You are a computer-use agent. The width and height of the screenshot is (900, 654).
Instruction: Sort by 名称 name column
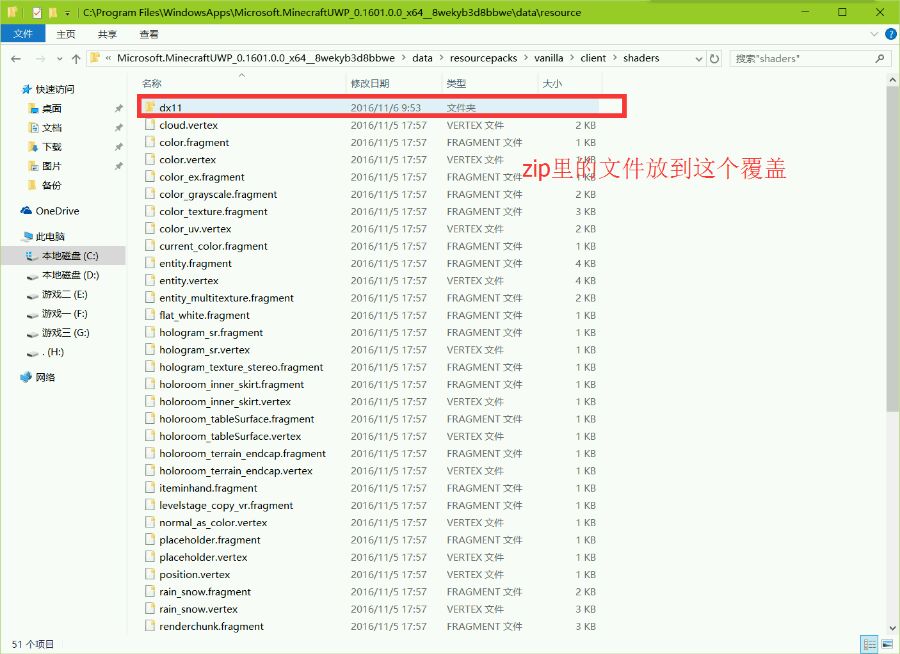[242, 83]
